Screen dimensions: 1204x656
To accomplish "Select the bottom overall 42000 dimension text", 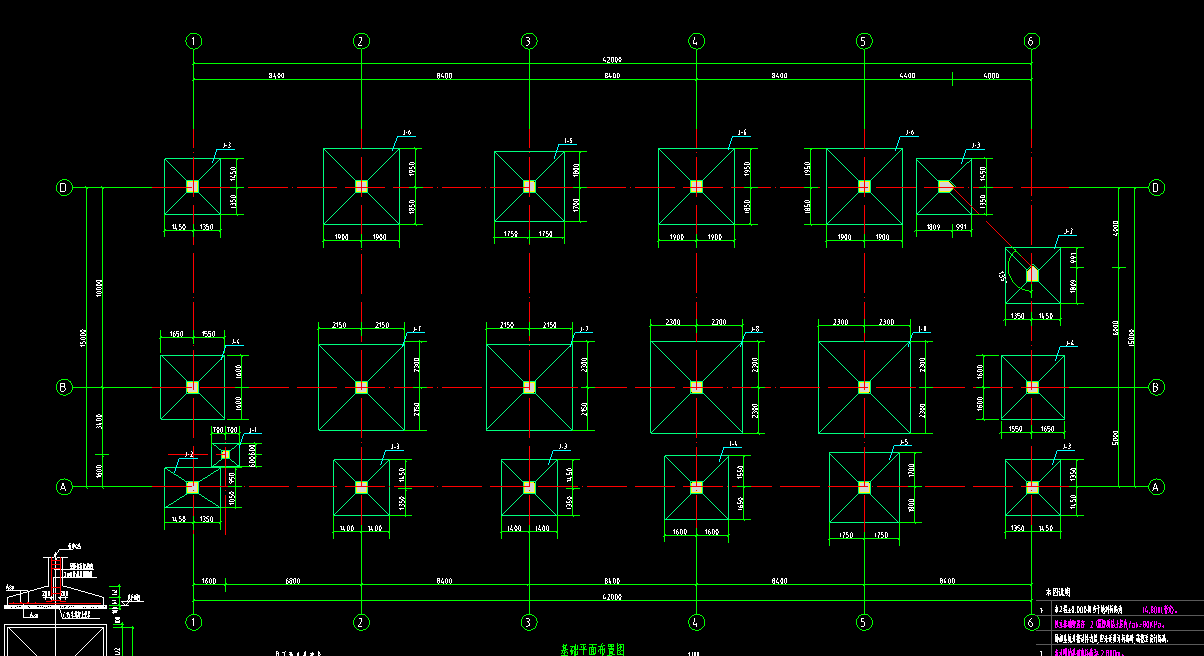I will [x=612, y=596].
